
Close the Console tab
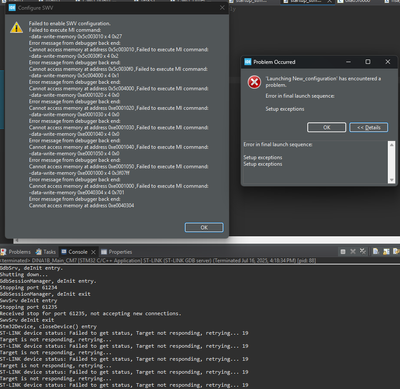pyautogui.click(x=93, y=252)
